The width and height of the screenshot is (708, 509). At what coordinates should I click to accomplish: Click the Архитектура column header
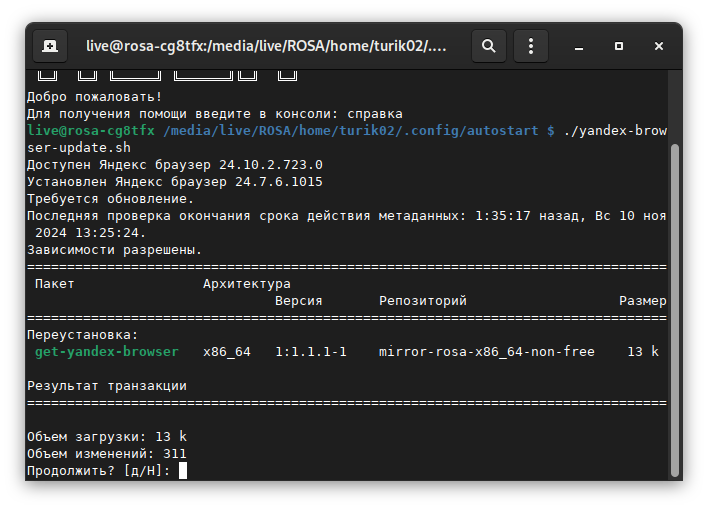tap(246, 284)
